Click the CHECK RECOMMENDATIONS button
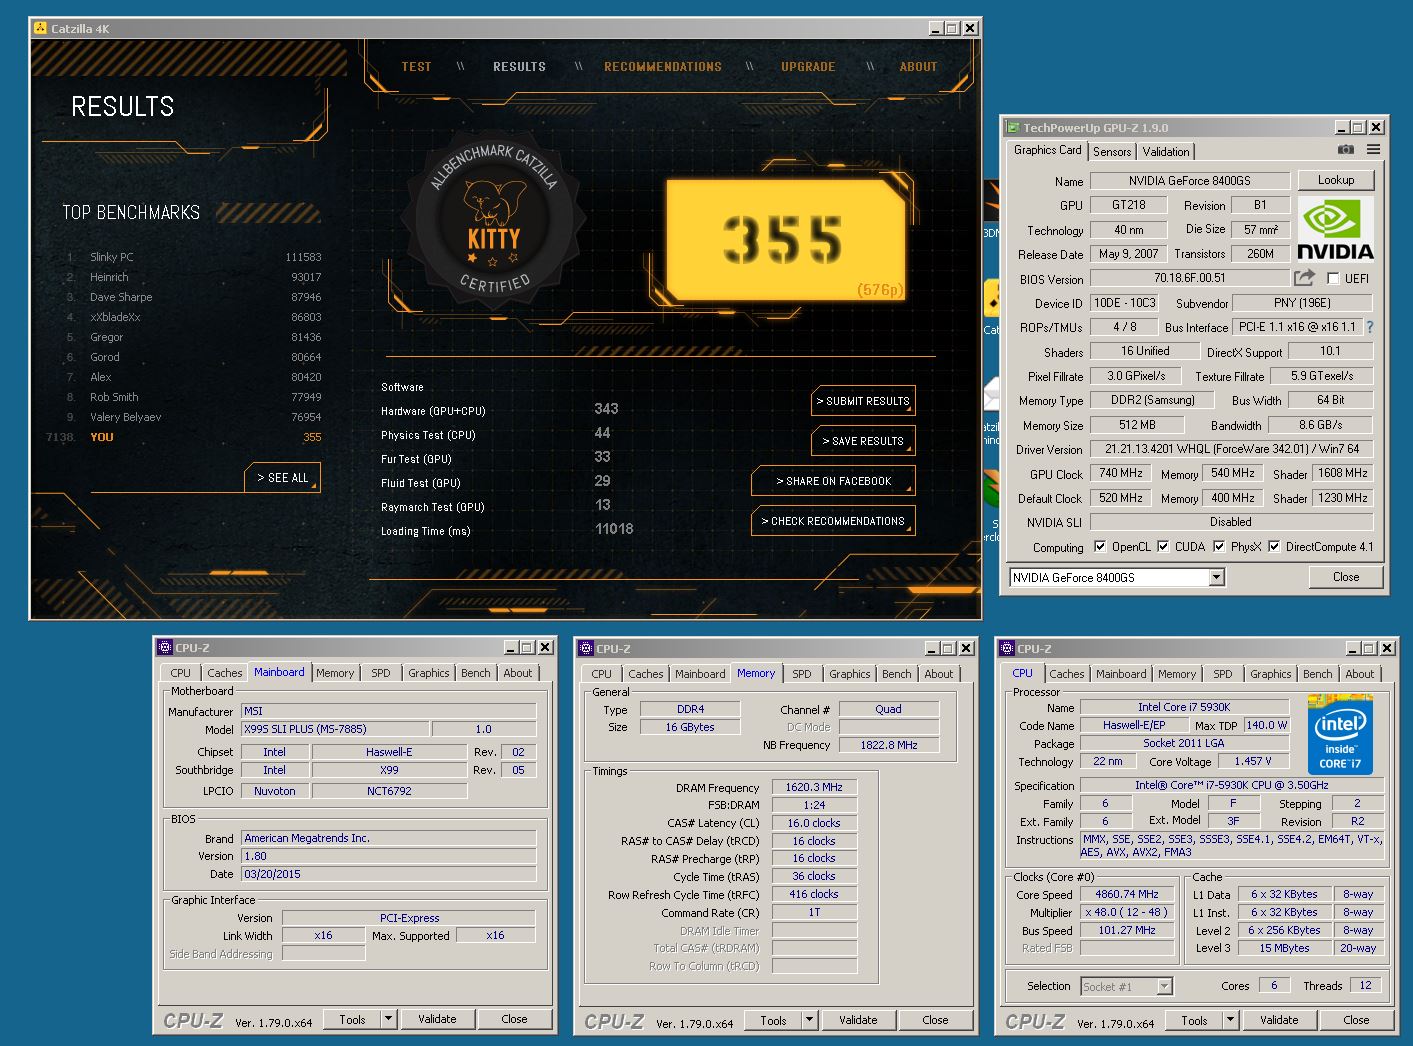 833,521
